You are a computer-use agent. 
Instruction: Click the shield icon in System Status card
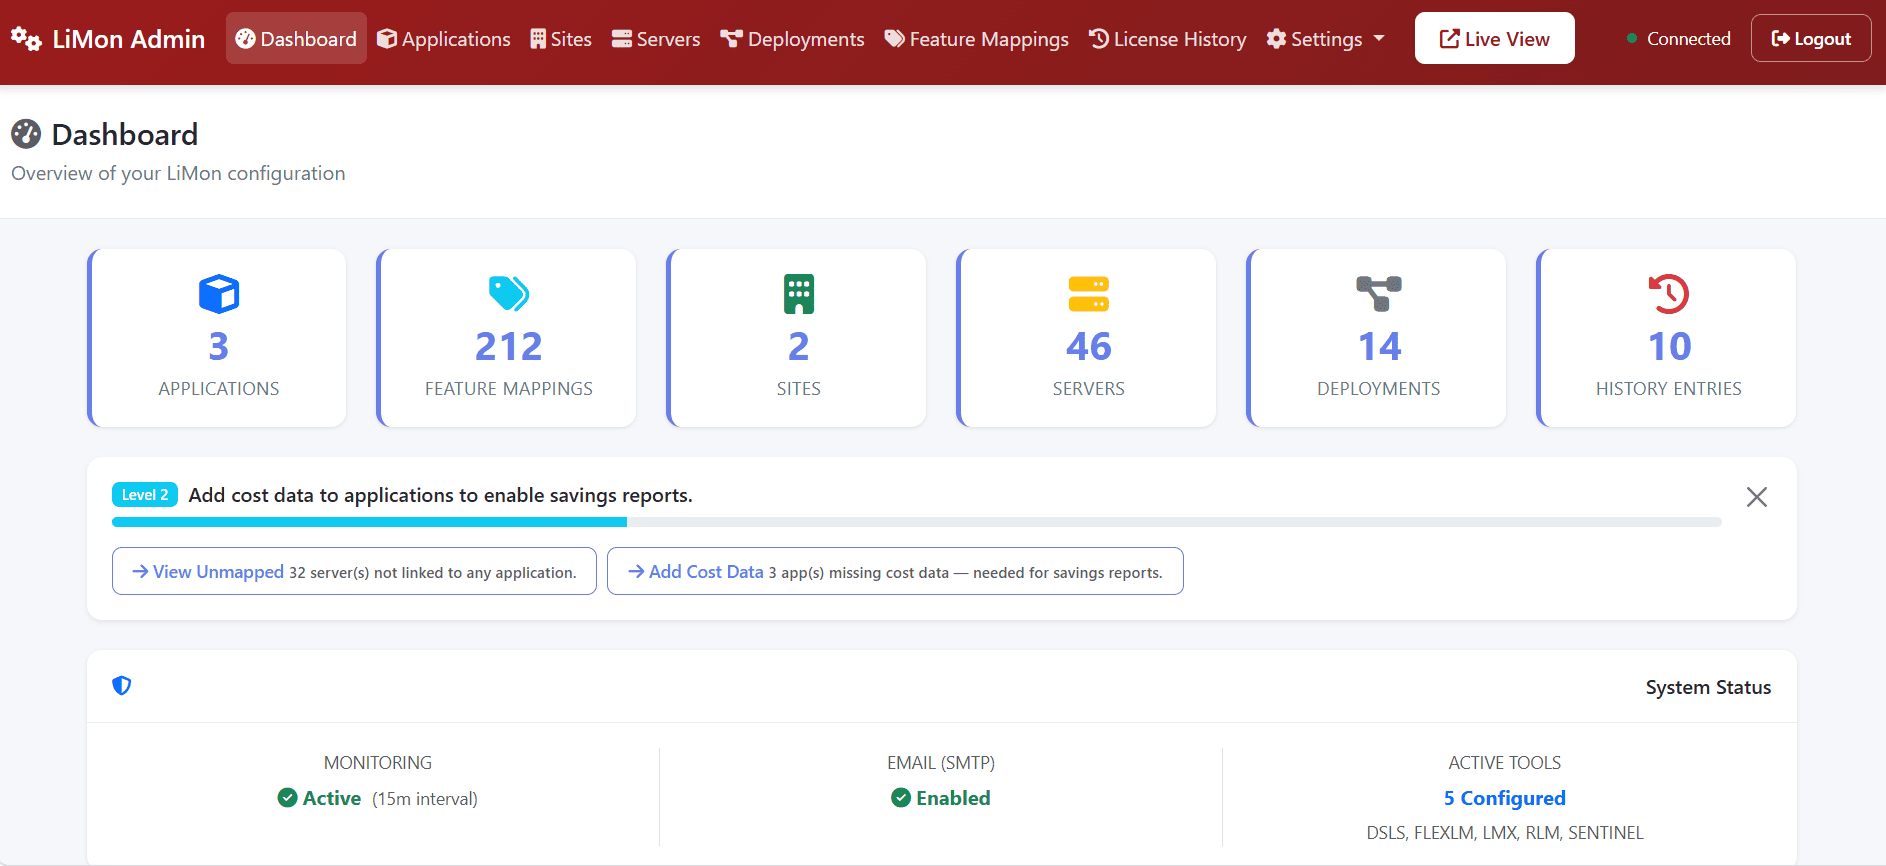coord(122,685)
